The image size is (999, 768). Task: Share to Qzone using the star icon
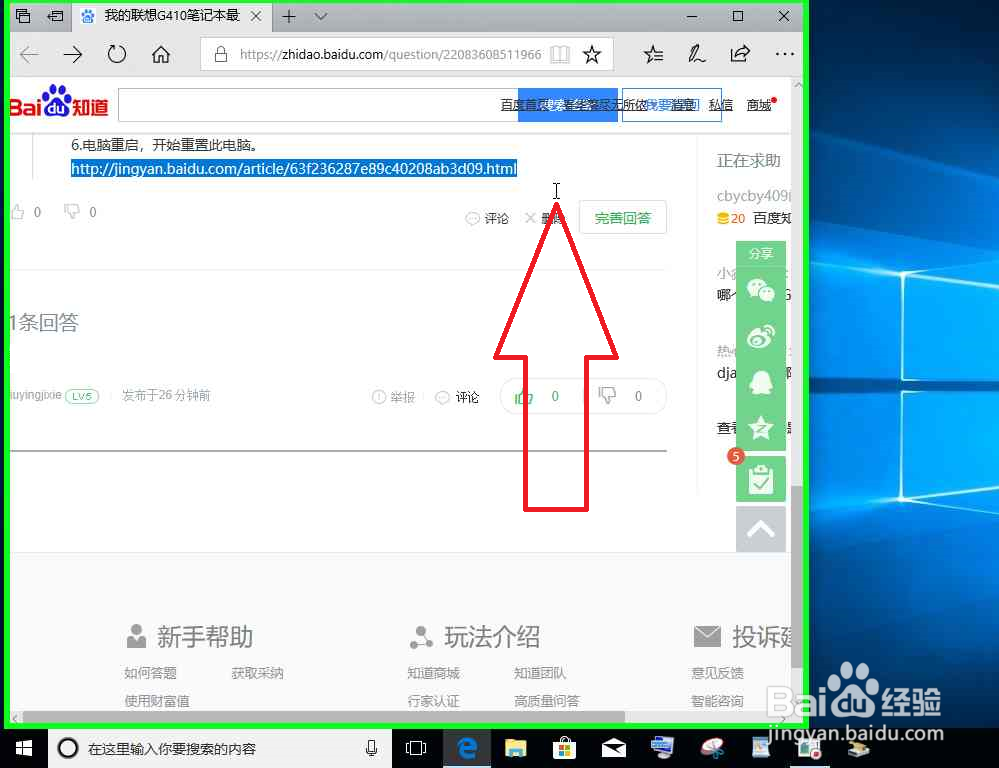[x=761, y=428]
